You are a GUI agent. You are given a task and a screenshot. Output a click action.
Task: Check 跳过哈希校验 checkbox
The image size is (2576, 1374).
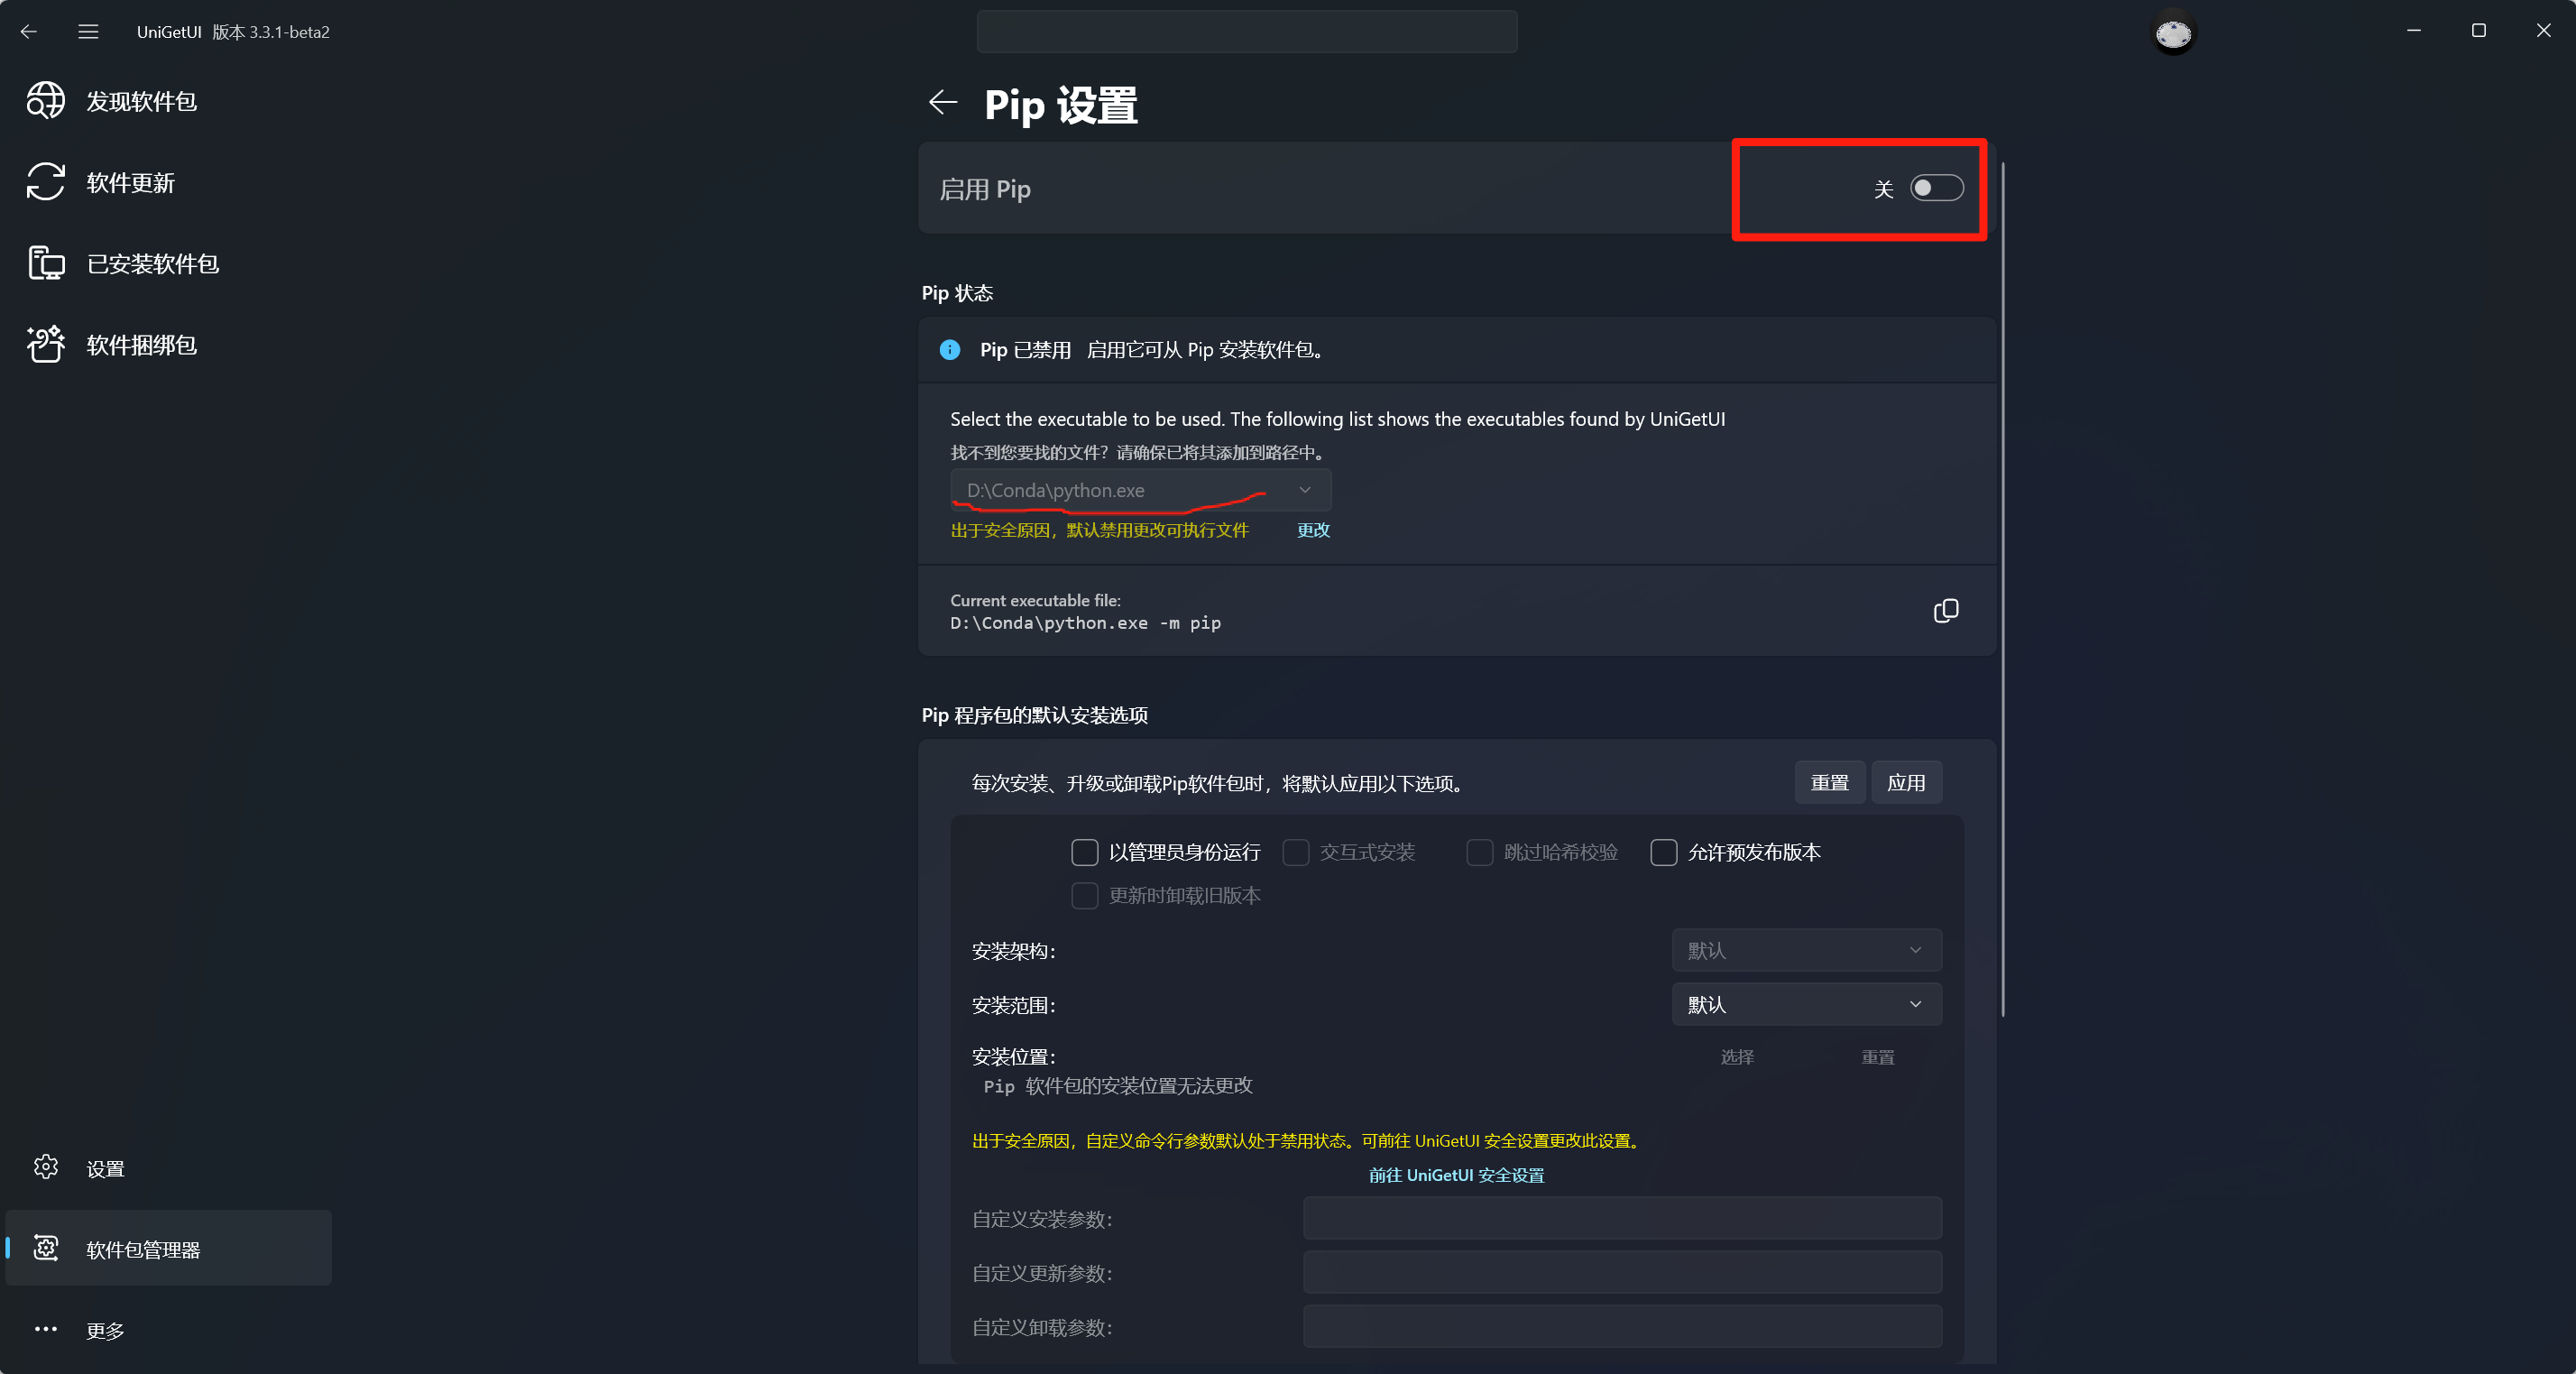[x=1479, y=852]
